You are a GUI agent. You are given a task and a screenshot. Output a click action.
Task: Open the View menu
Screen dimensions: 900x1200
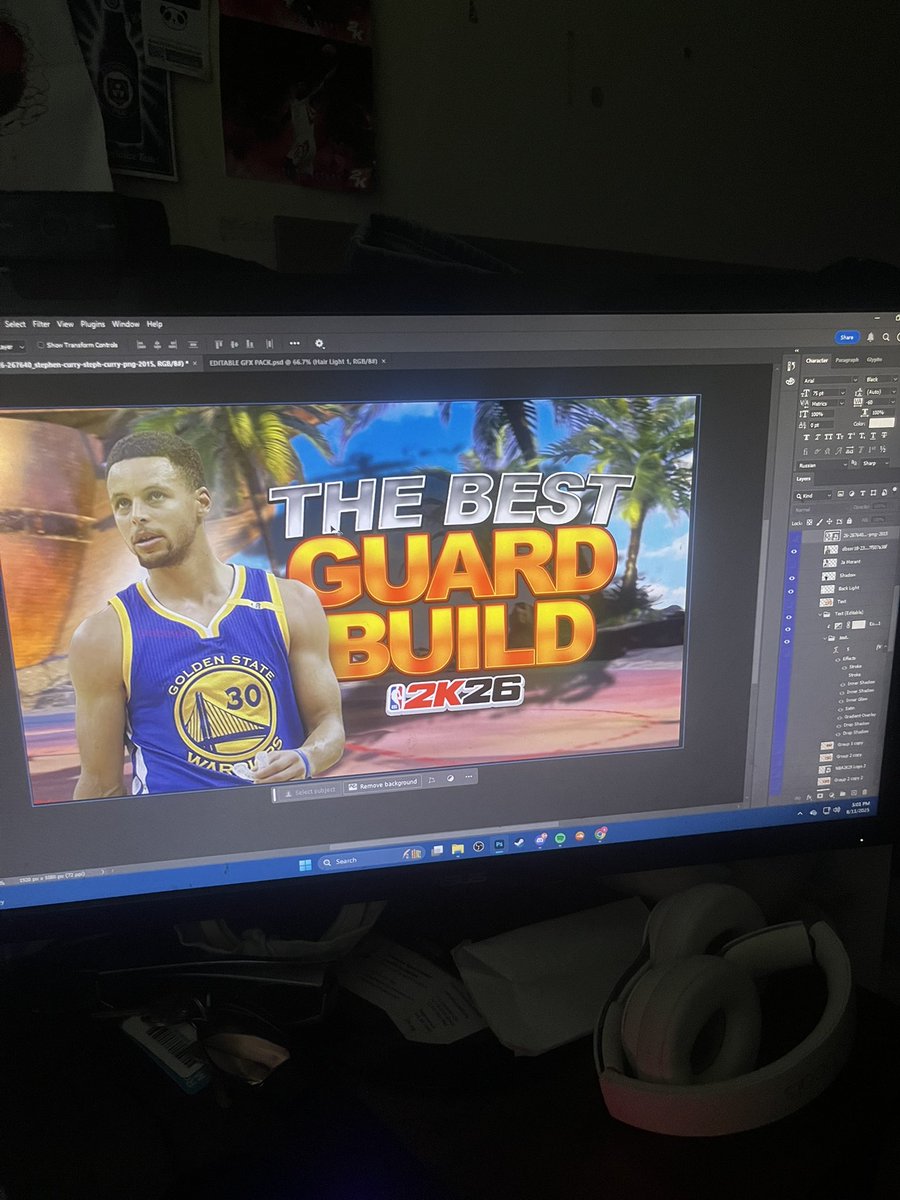(65, 324)
